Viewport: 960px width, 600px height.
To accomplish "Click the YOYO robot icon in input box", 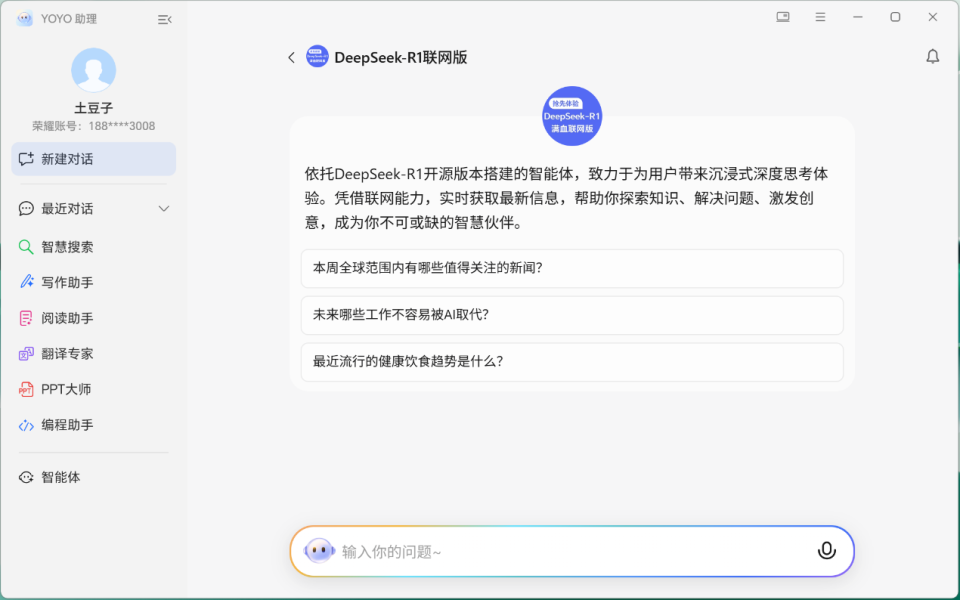I will coord(319,551).
